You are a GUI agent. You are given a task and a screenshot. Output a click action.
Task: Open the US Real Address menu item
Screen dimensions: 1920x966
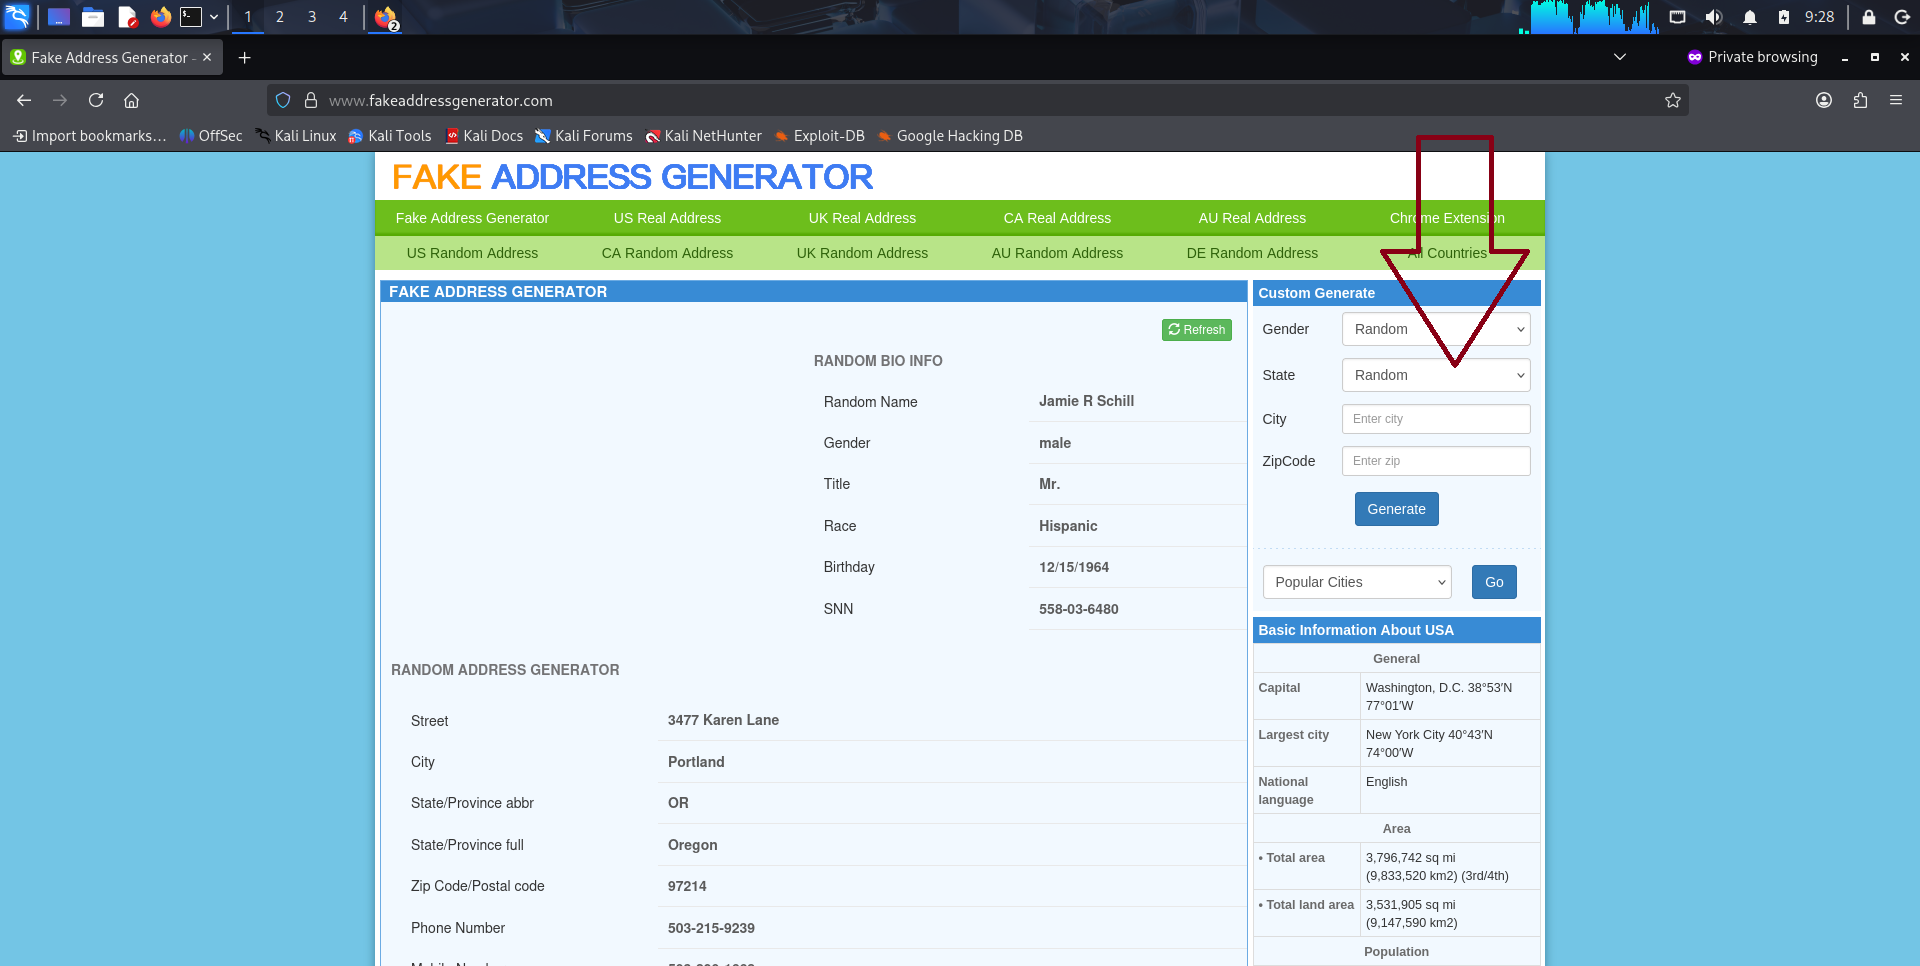click(x=667, y=218)
